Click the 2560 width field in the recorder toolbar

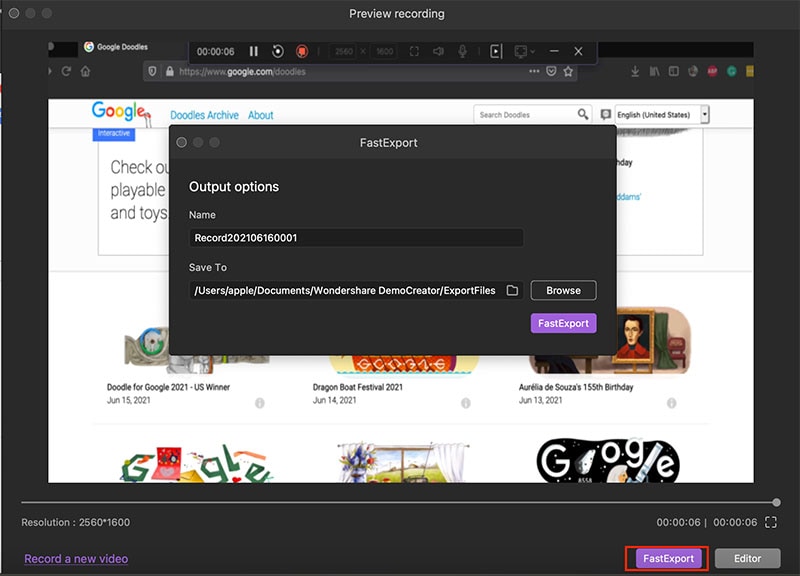343,52
